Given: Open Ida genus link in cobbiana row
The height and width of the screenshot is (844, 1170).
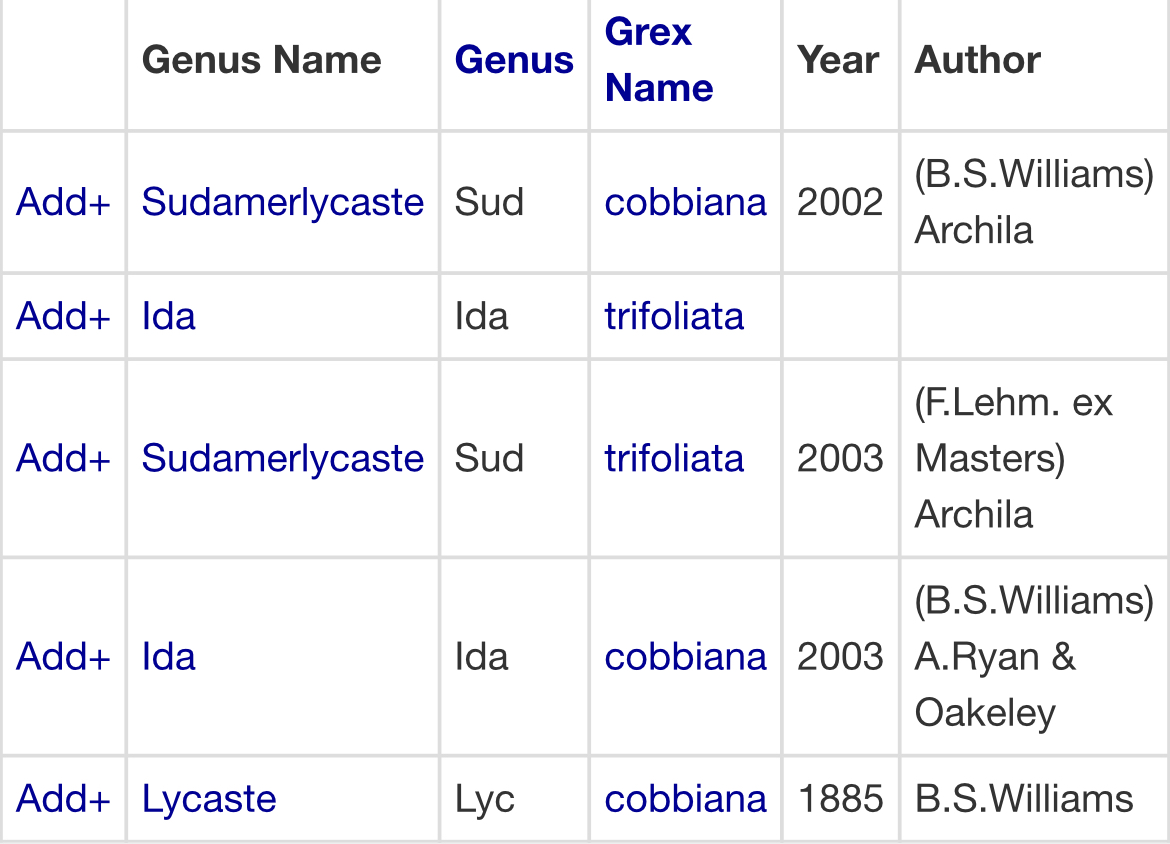Looking at the screenshot, I should 168,657.
